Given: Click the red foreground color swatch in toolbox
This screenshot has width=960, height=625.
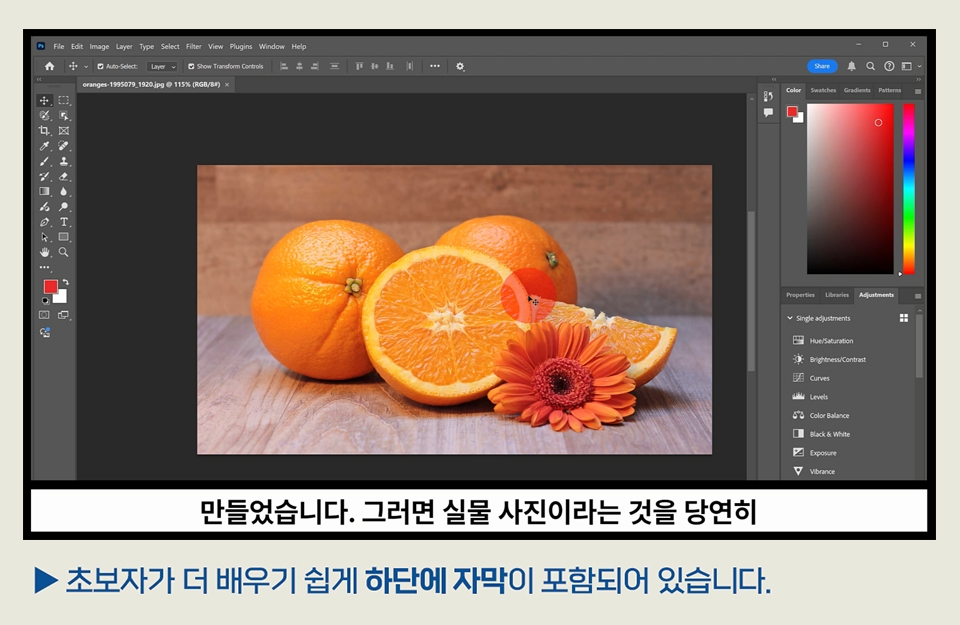Looking at the screenshot, I should pyautogui.click(x=50, y=286).
